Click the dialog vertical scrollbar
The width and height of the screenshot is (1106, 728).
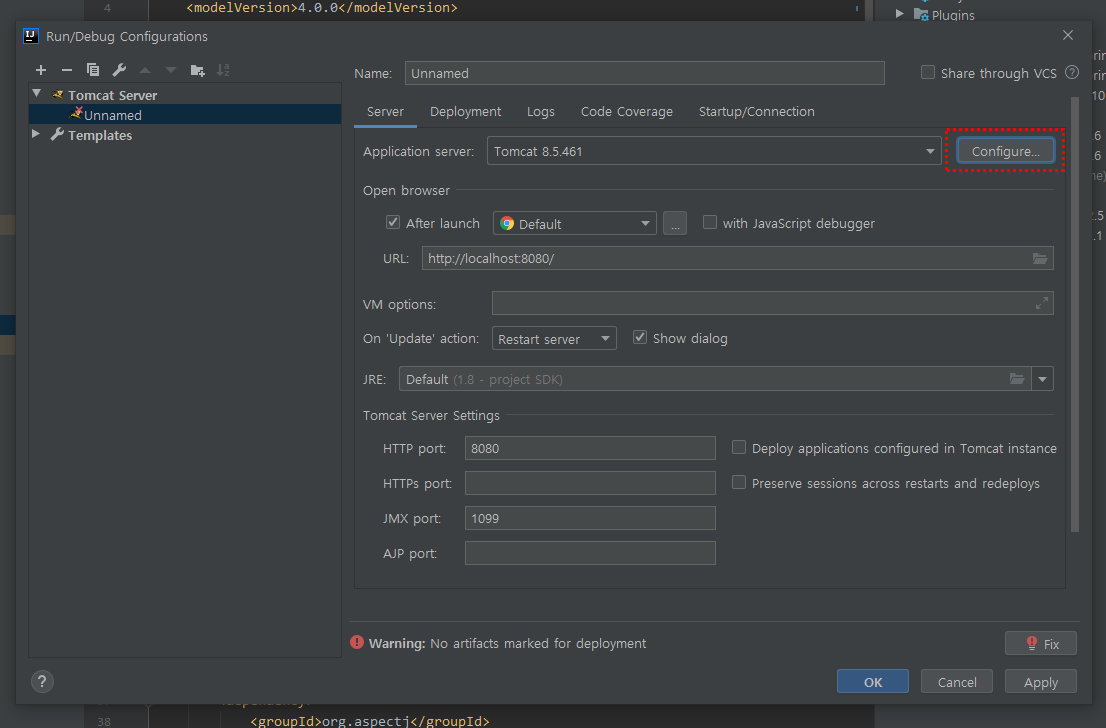tap(1075, 314)
